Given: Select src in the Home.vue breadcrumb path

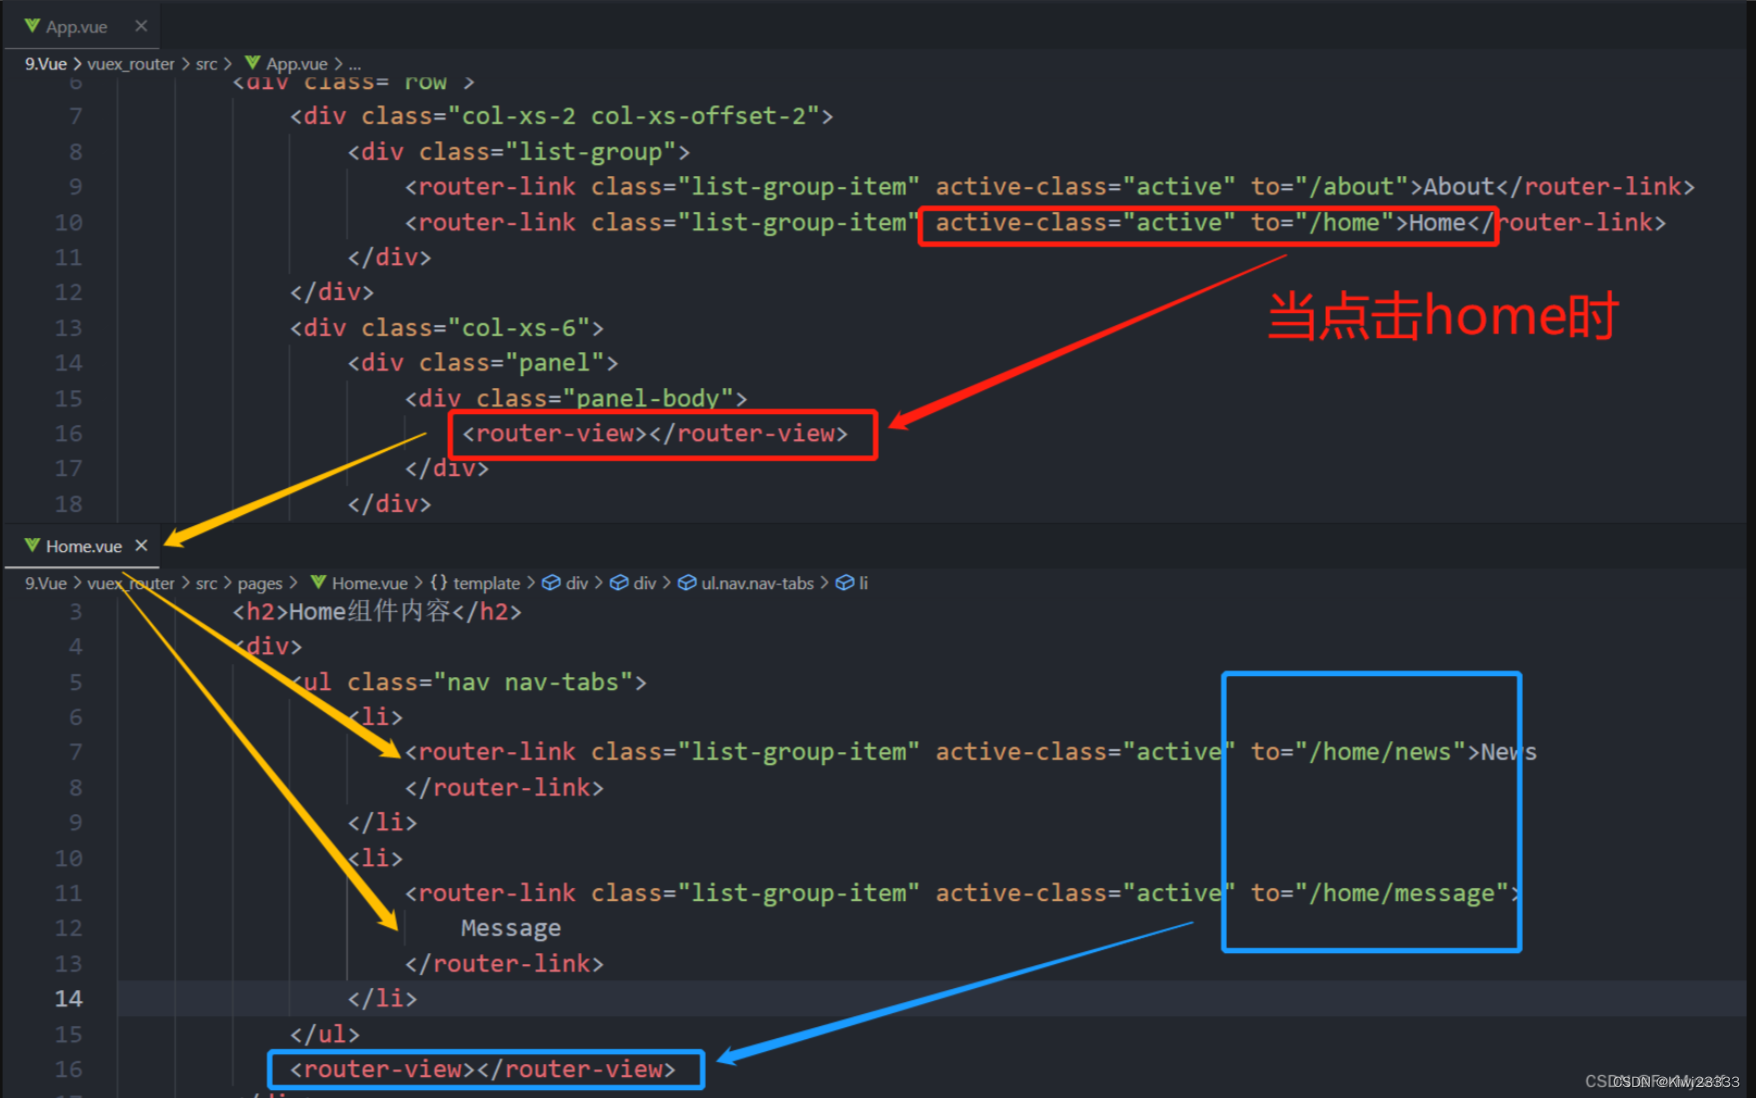Looking at the screenshot, I should pyautogui.click(x=207, y=583).
